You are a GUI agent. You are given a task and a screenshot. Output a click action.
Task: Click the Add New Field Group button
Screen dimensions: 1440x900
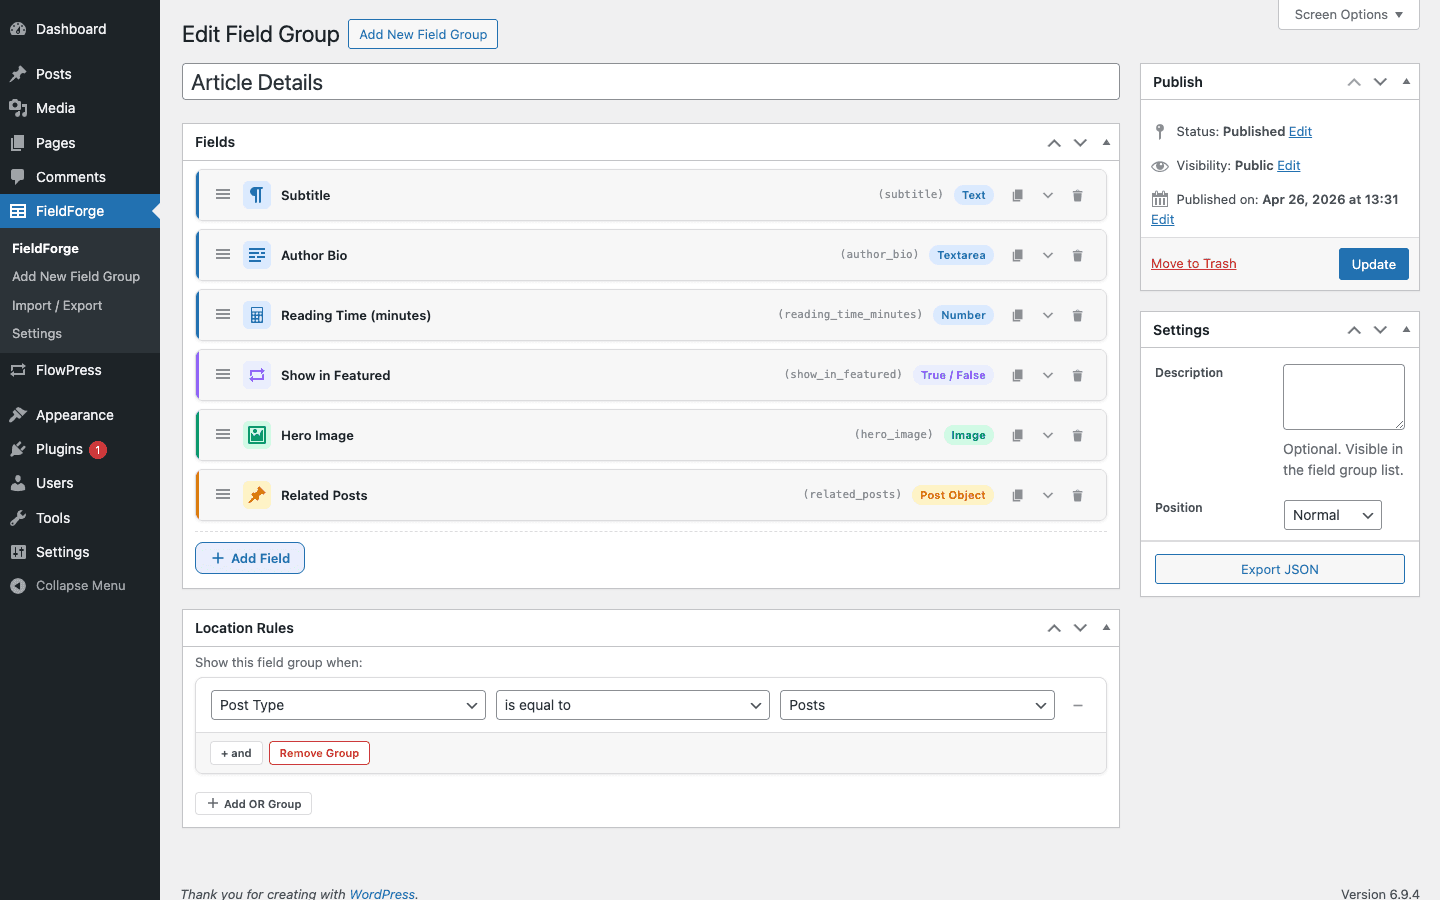click(x=423, y=34)
